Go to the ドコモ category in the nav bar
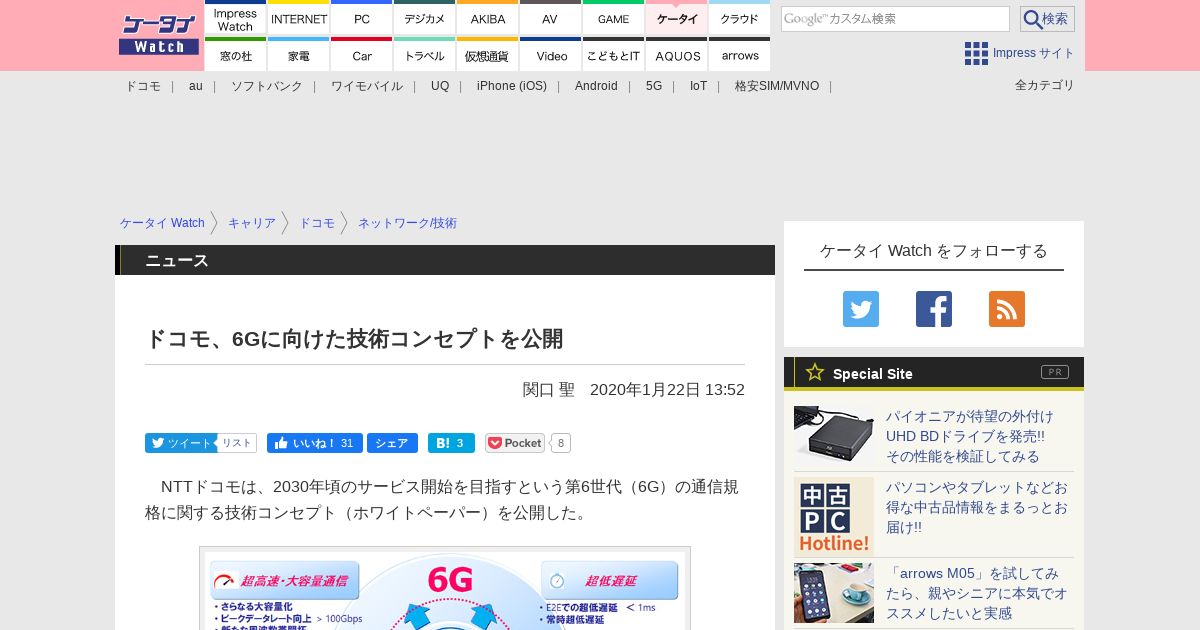The image size is (1200, 630). 142,86
